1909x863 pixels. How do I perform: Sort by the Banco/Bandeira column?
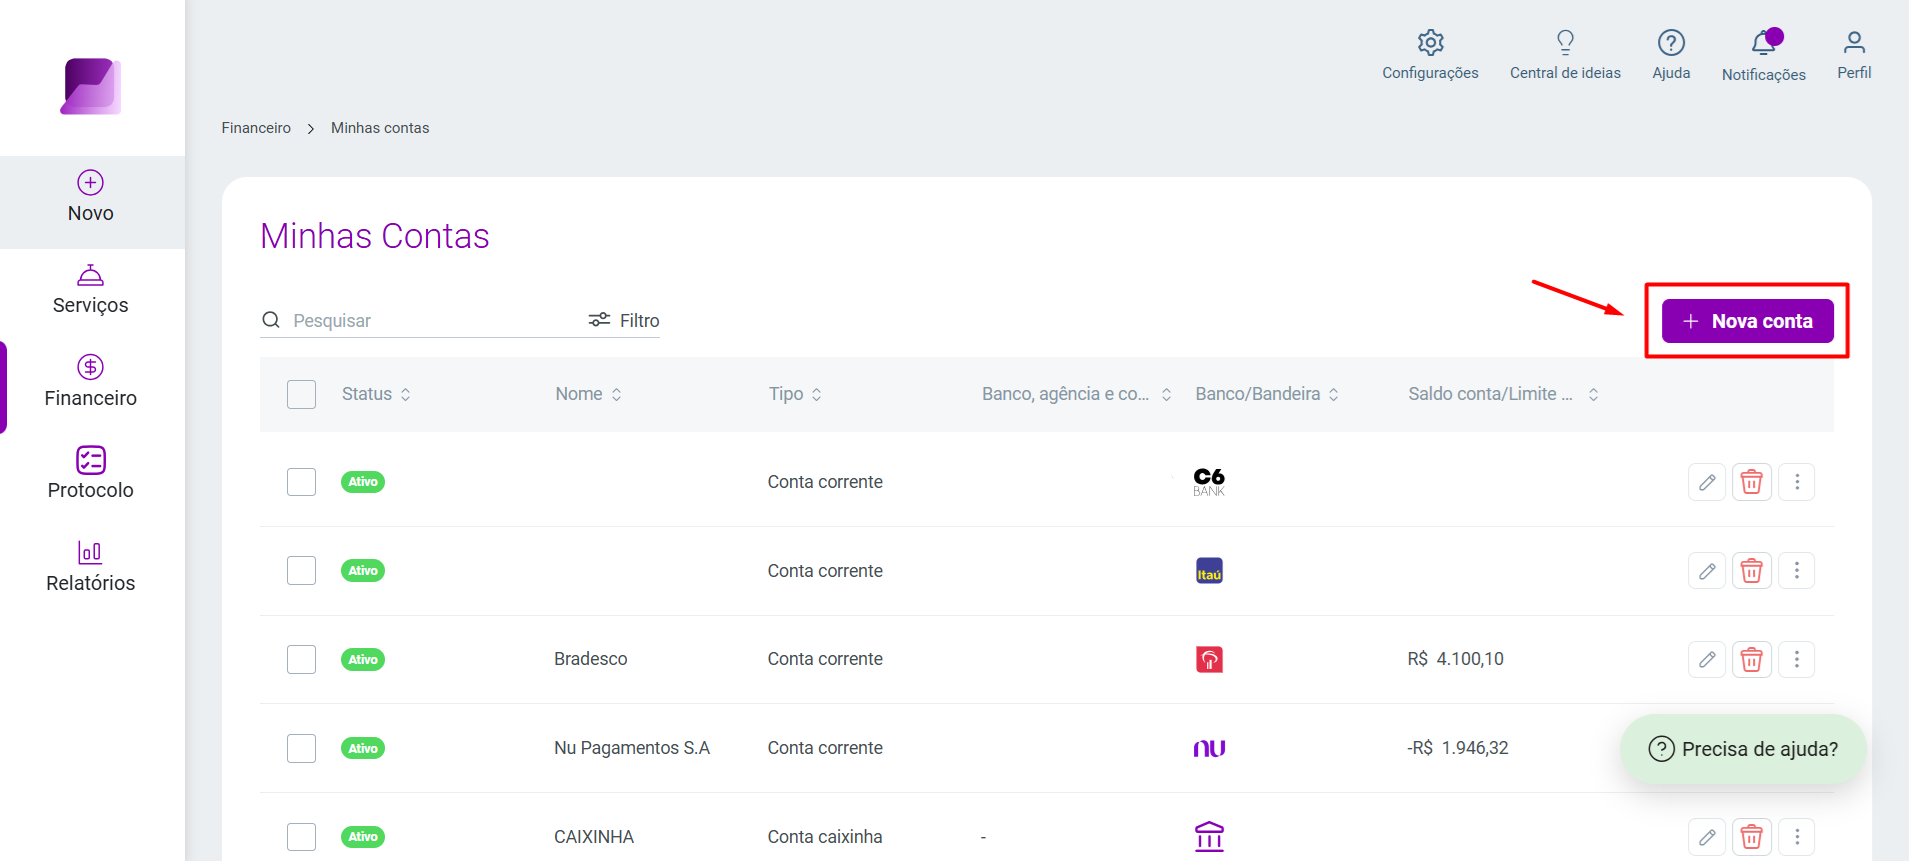point(1267,394)
